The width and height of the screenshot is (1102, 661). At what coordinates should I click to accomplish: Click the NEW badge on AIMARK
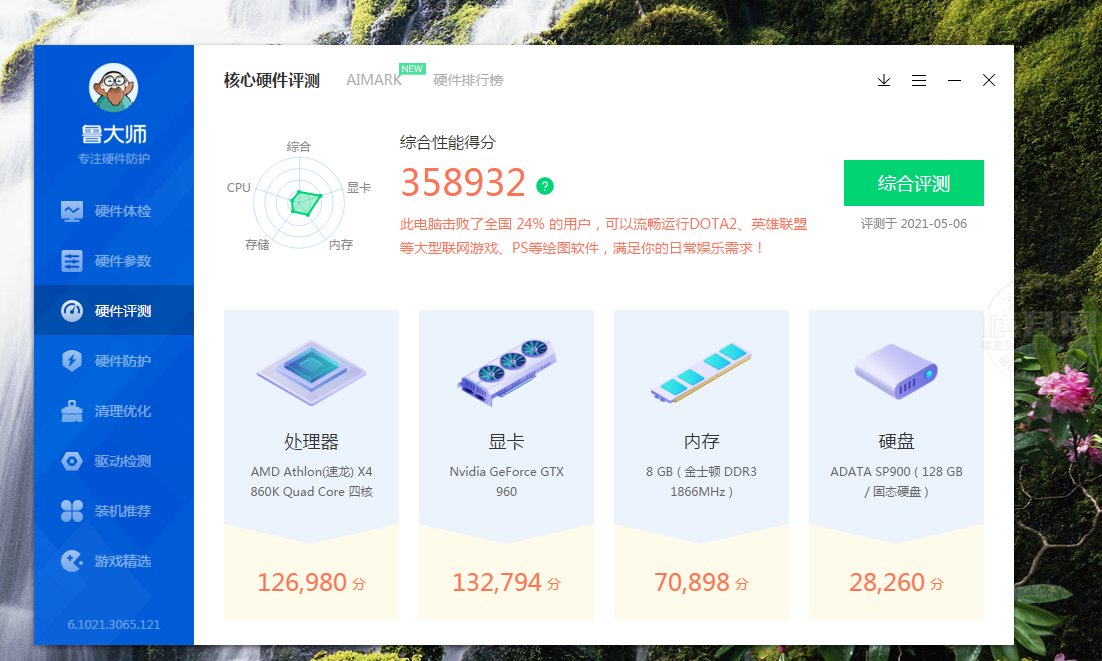[x=412, y=69]
